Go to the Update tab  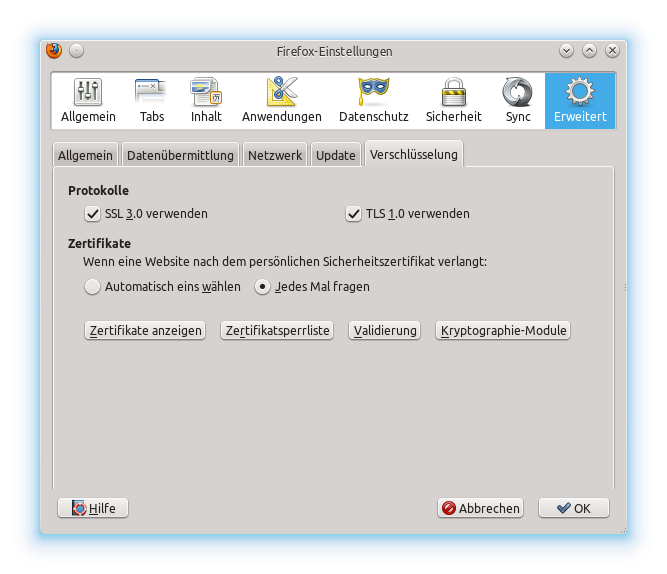coord(335,155)
